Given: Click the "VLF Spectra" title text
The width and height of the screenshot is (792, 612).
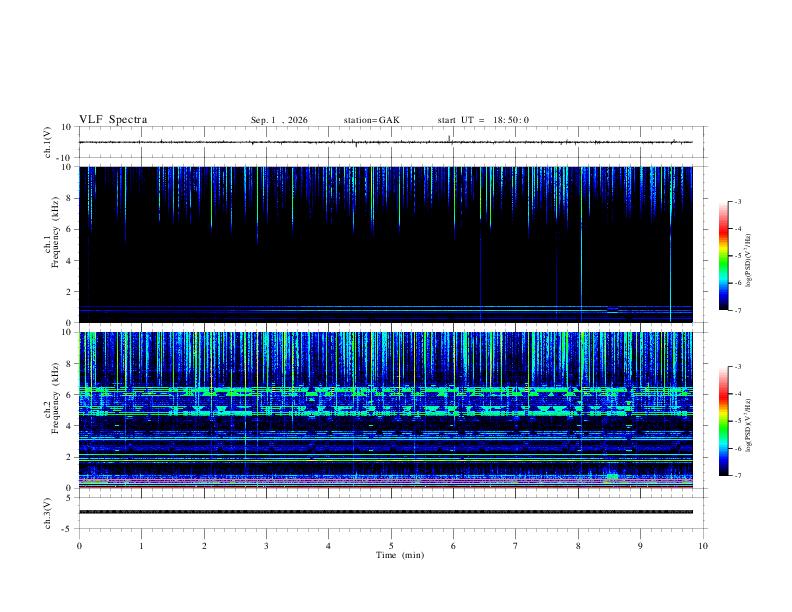Looking at the screenshot, I should pos(113,120).
